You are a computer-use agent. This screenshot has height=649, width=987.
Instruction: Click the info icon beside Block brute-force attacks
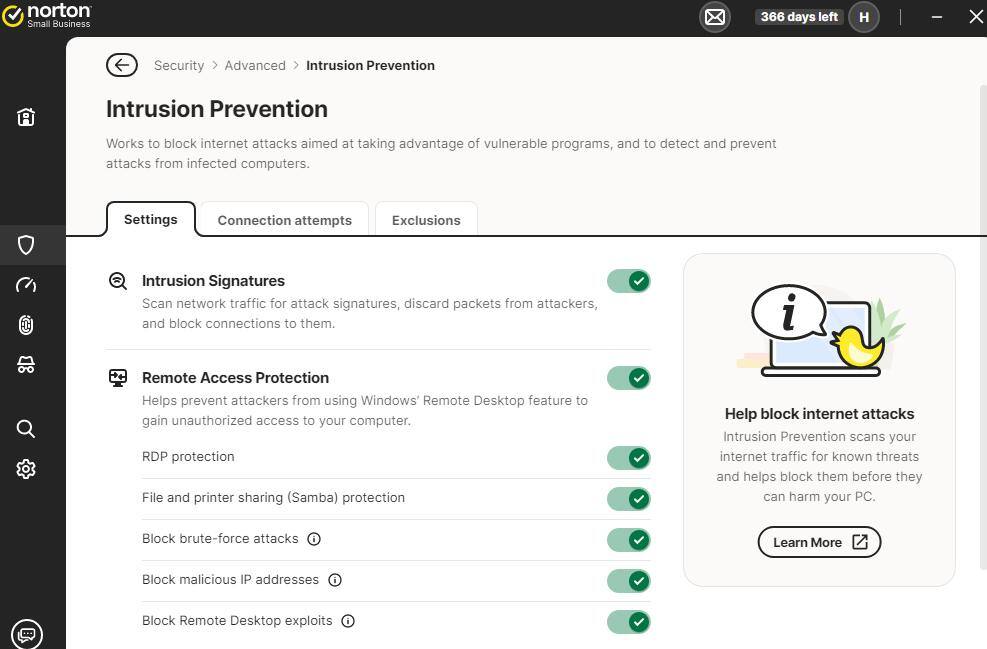pos(314,539)
